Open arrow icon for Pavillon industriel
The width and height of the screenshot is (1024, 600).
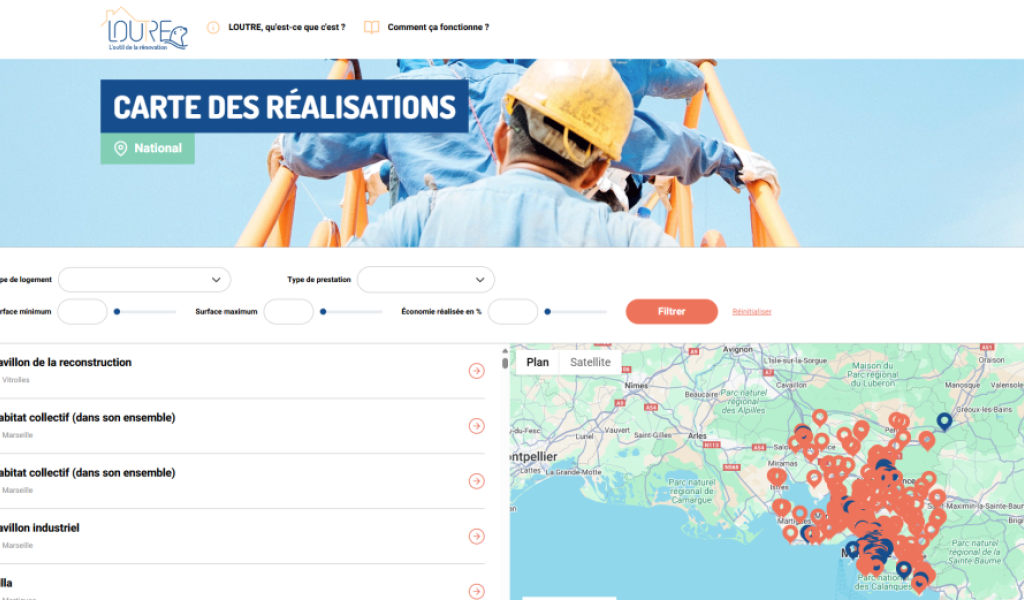[x=476, y=536]
